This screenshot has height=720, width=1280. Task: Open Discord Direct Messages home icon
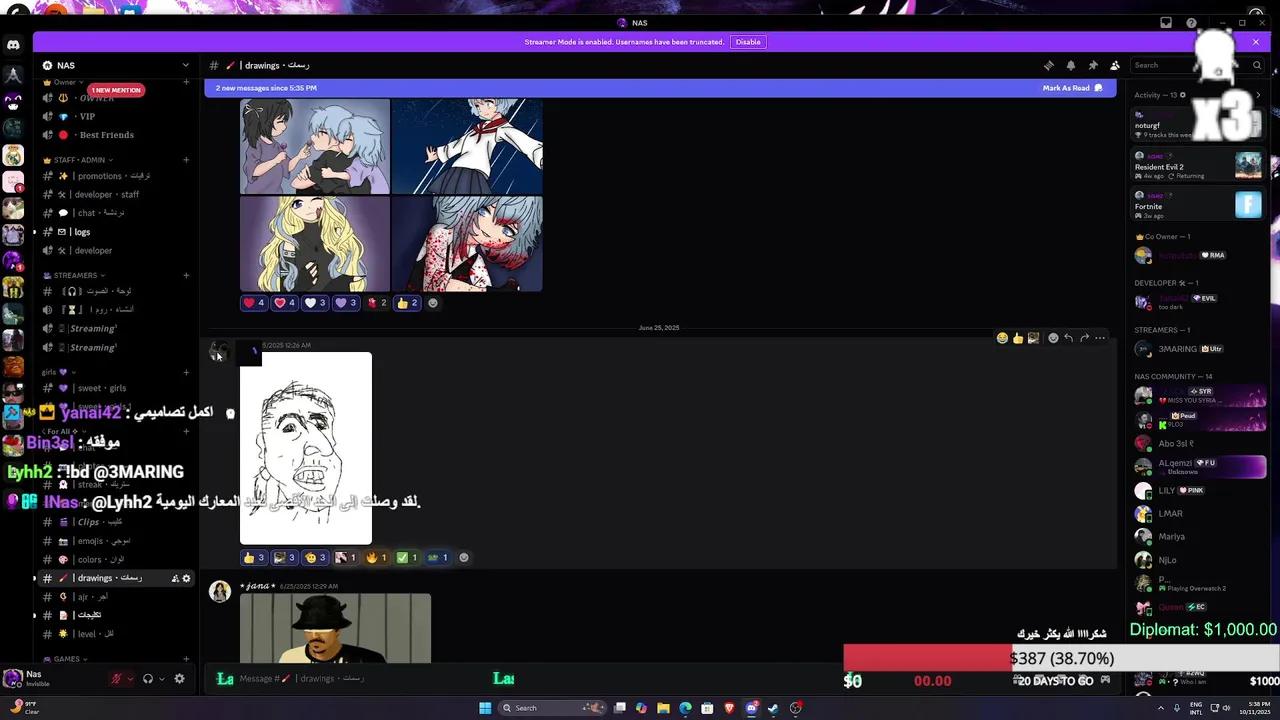[x=13, y=45]
